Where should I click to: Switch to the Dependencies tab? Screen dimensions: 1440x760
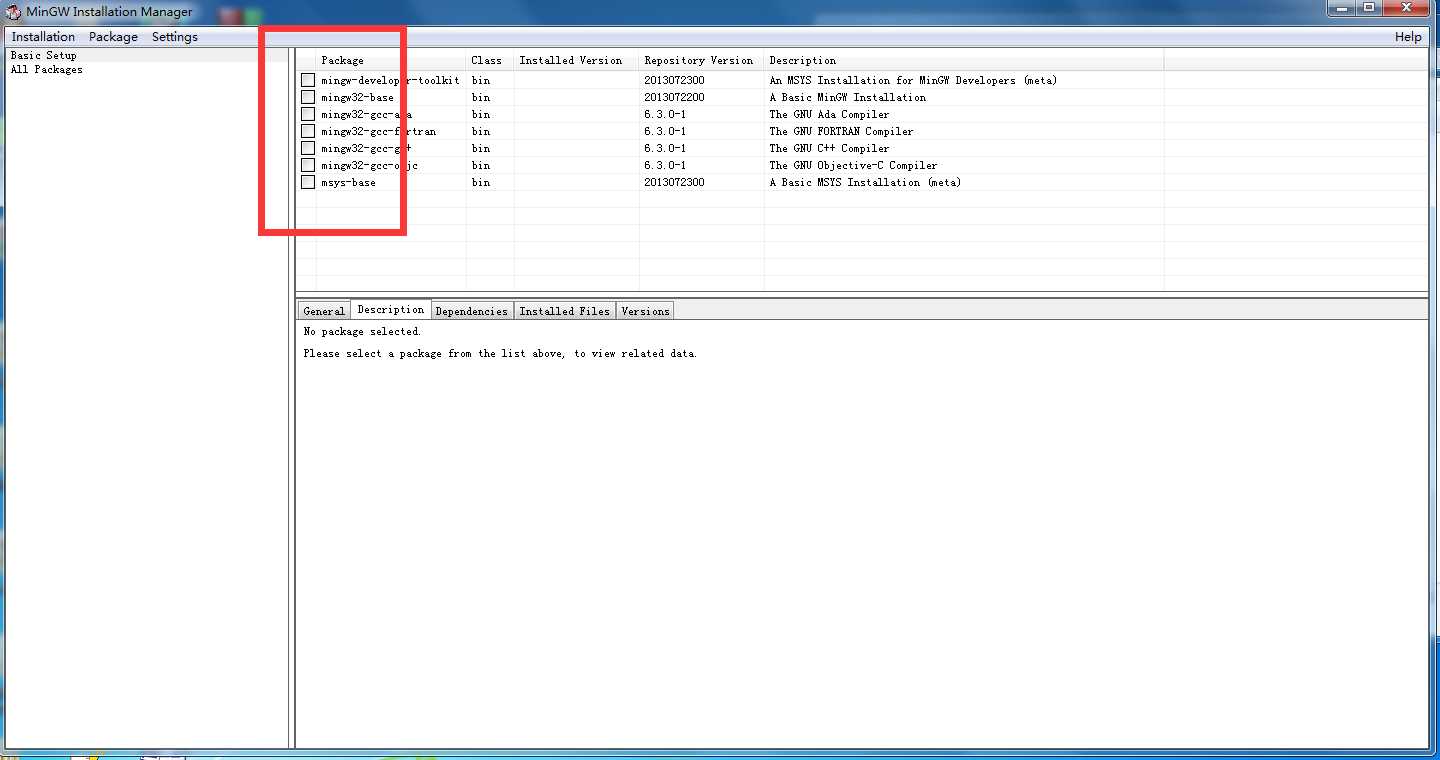coord(472,311)
